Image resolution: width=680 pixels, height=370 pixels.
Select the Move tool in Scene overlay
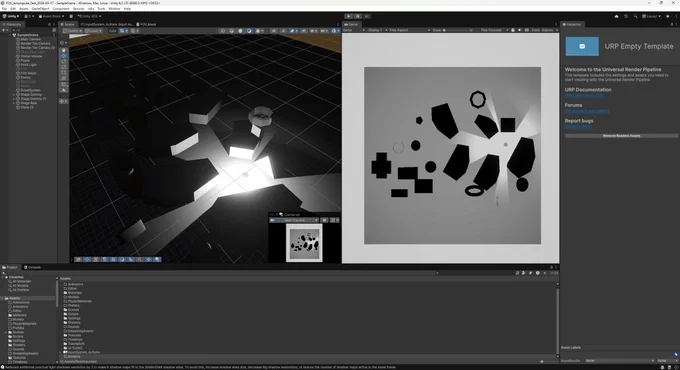(64, 56)
